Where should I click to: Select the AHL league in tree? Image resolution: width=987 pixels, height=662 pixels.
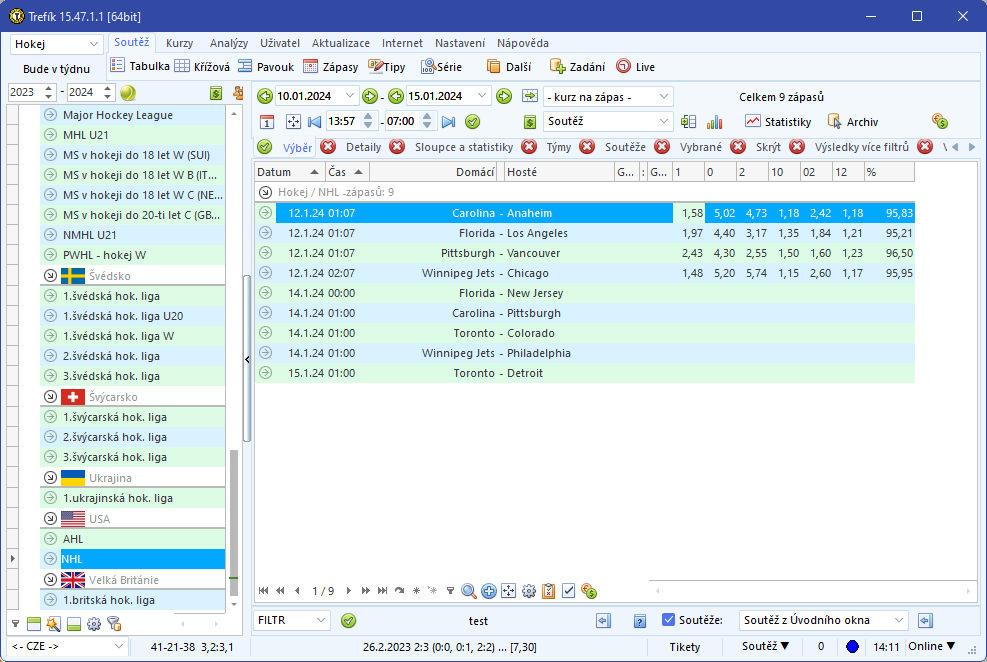[x=133, y=539]
